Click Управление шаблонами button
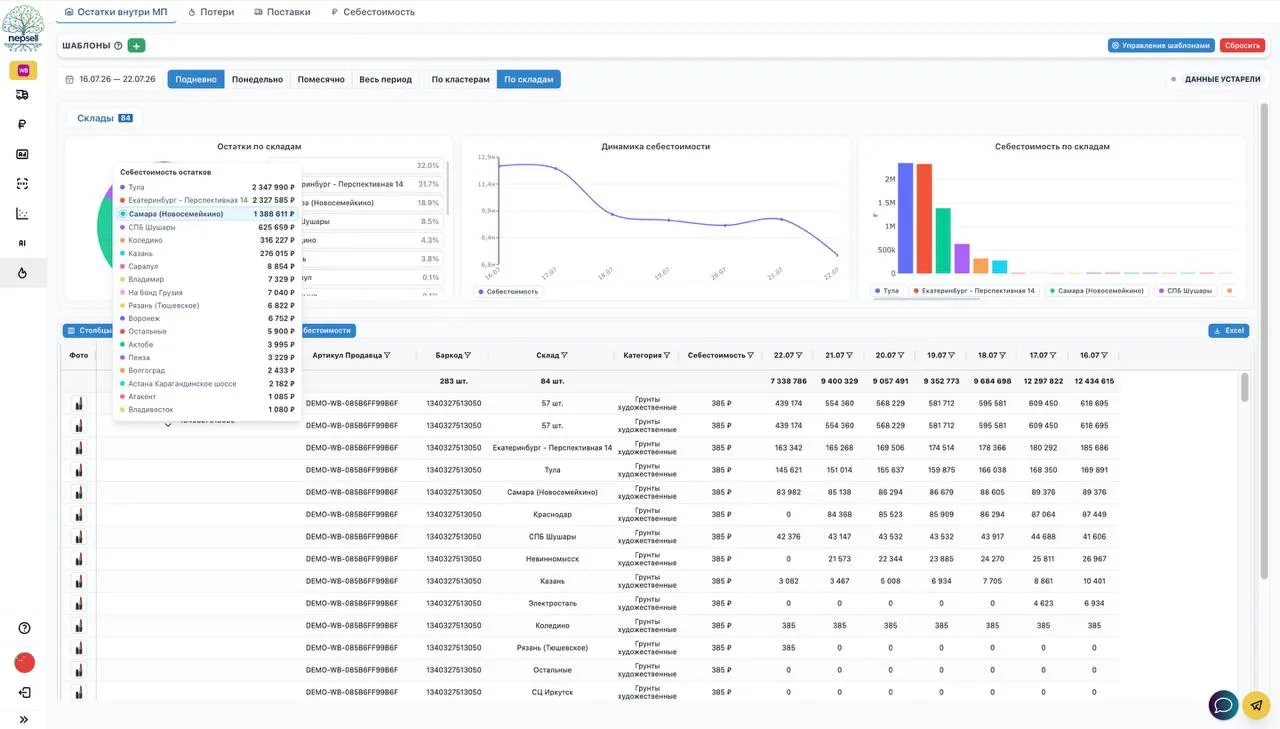The image size is (1280, 729). (x=1161, y=45)
